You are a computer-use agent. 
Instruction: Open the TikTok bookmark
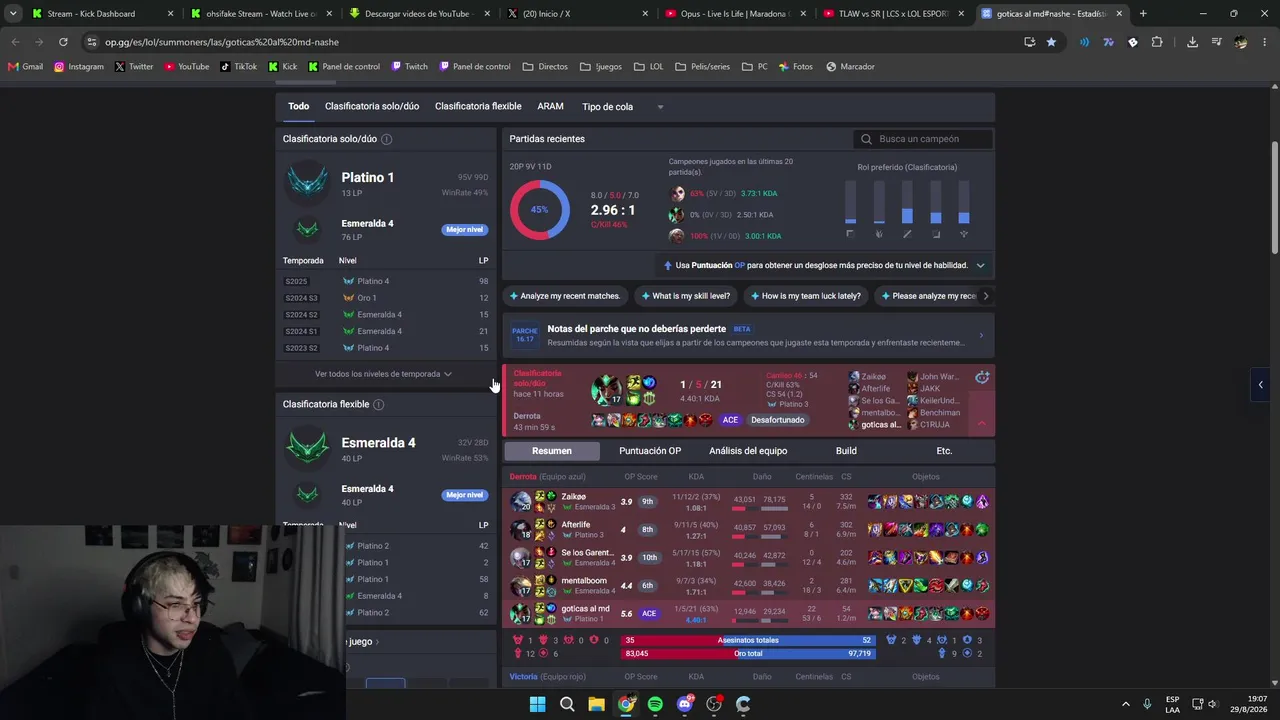click(238, 67)
